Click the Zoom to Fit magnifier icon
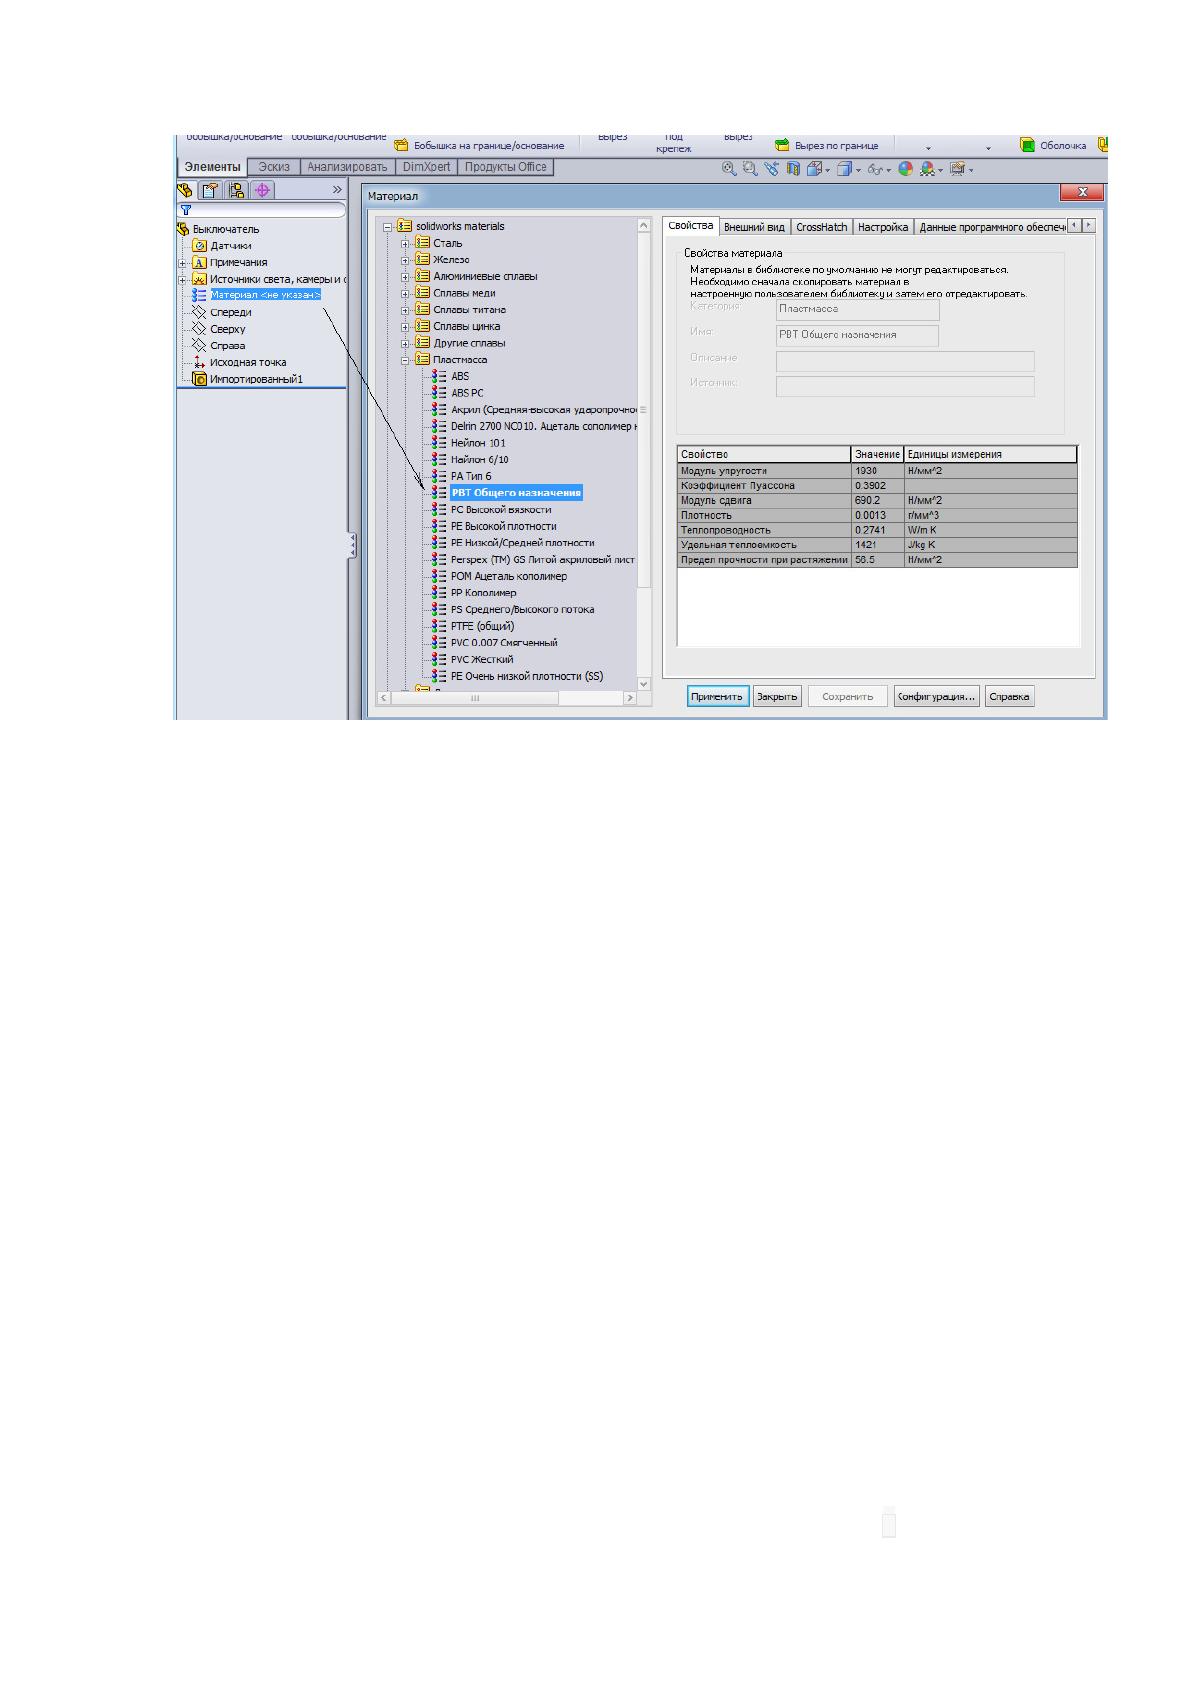1190x1684 pixels. [730, 169]
